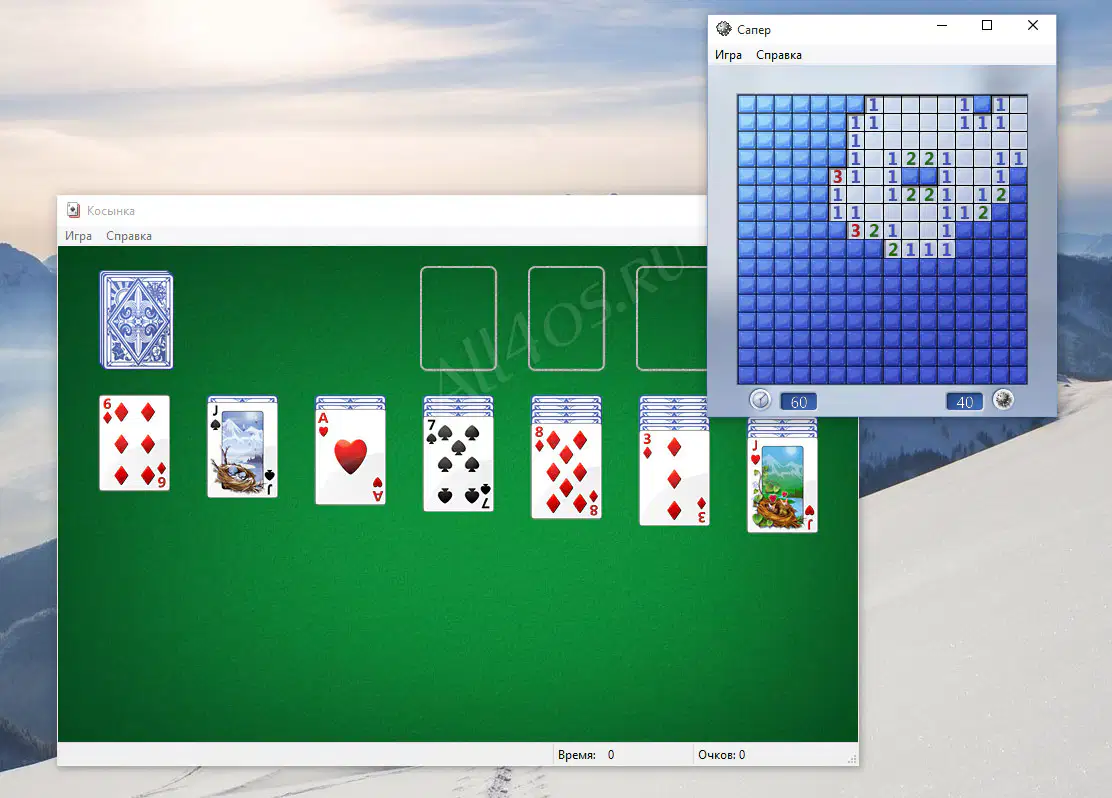
Task: Select the jack of hearts card
Action: (x=782, y=484)
